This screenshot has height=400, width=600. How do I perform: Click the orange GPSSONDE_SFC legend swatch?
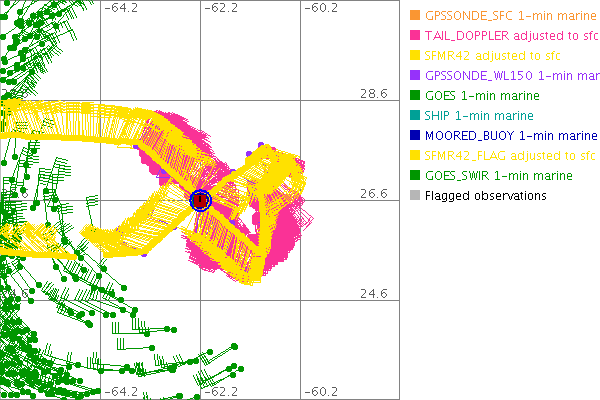coord(414,15)
